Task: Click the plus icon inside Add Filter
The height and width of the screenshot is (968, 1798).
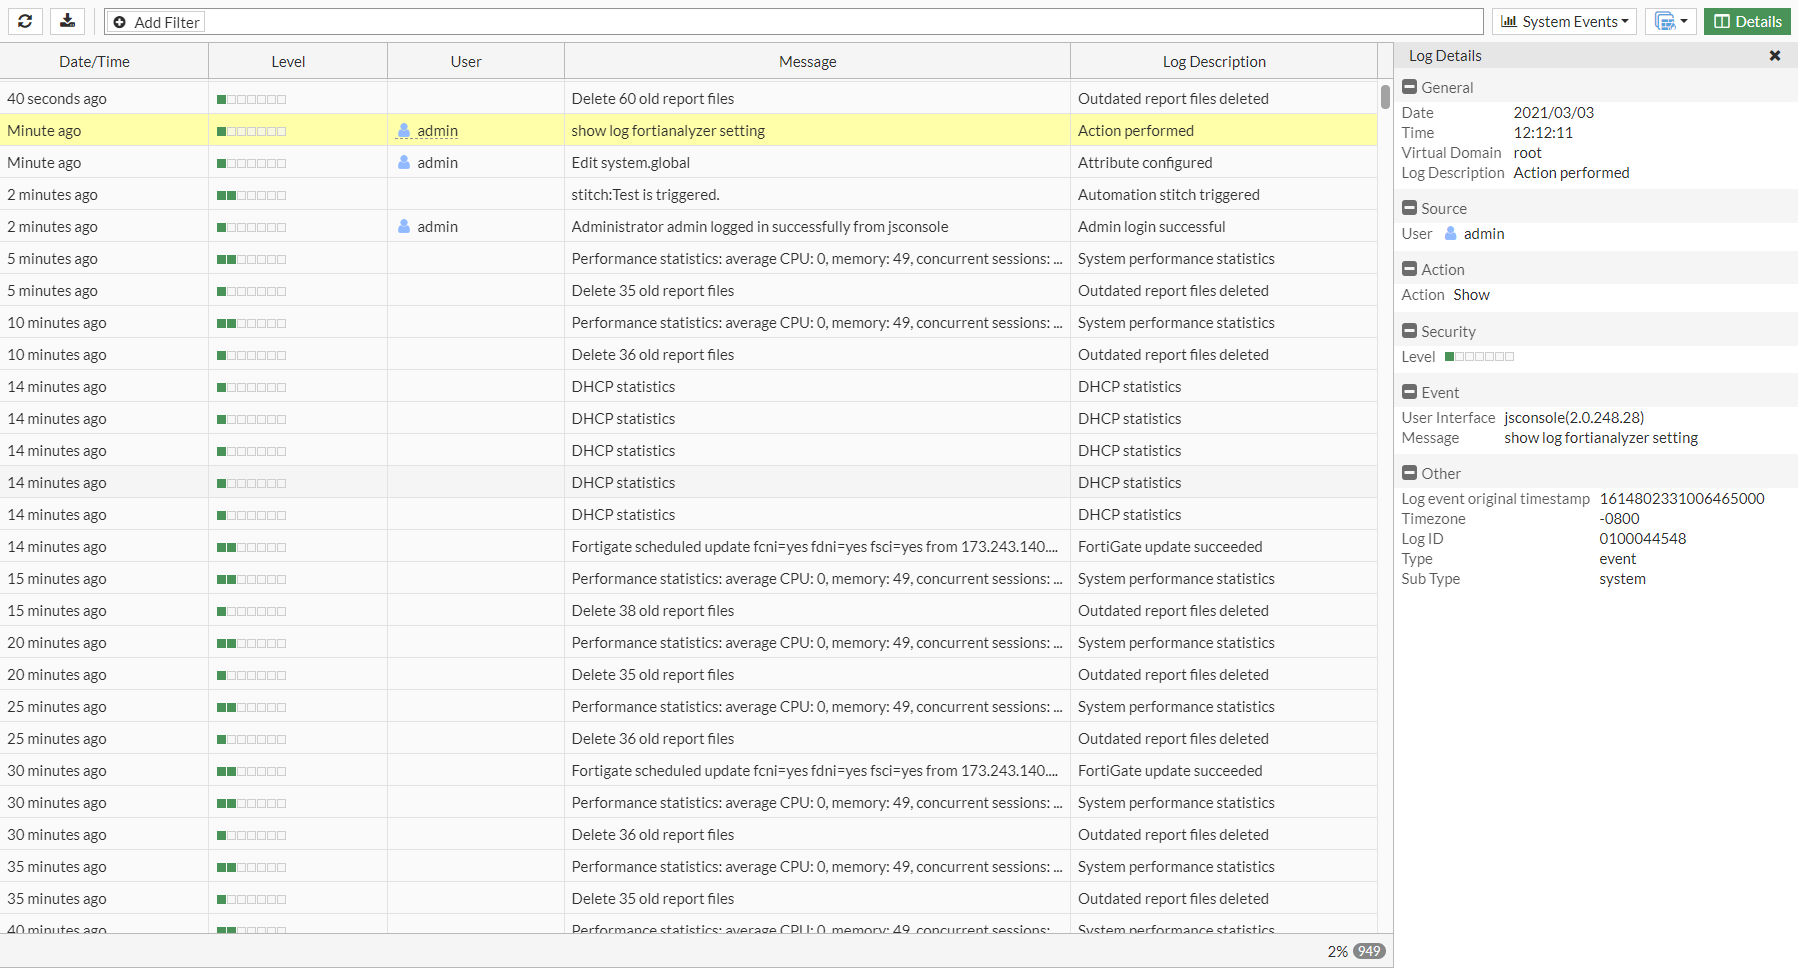Action: click(121, 20)
